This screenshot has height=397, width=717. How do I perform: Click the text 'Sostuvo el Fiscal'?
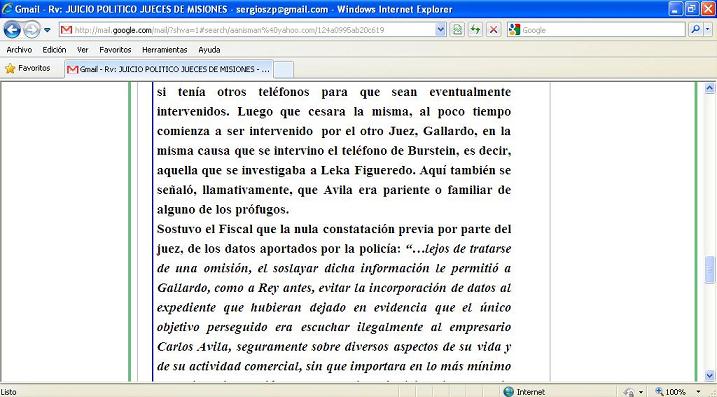coord(205,229)
